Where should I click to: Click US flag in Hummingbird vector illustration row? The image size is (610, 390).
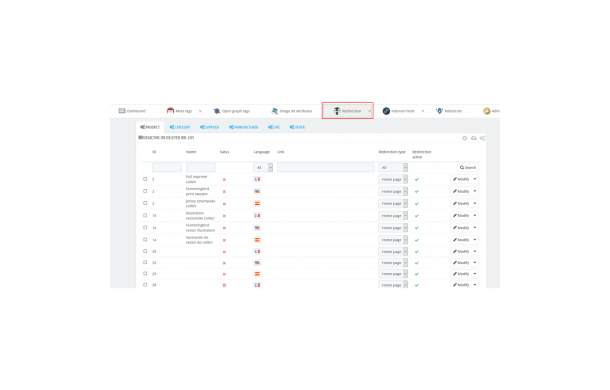click(257, 227)
